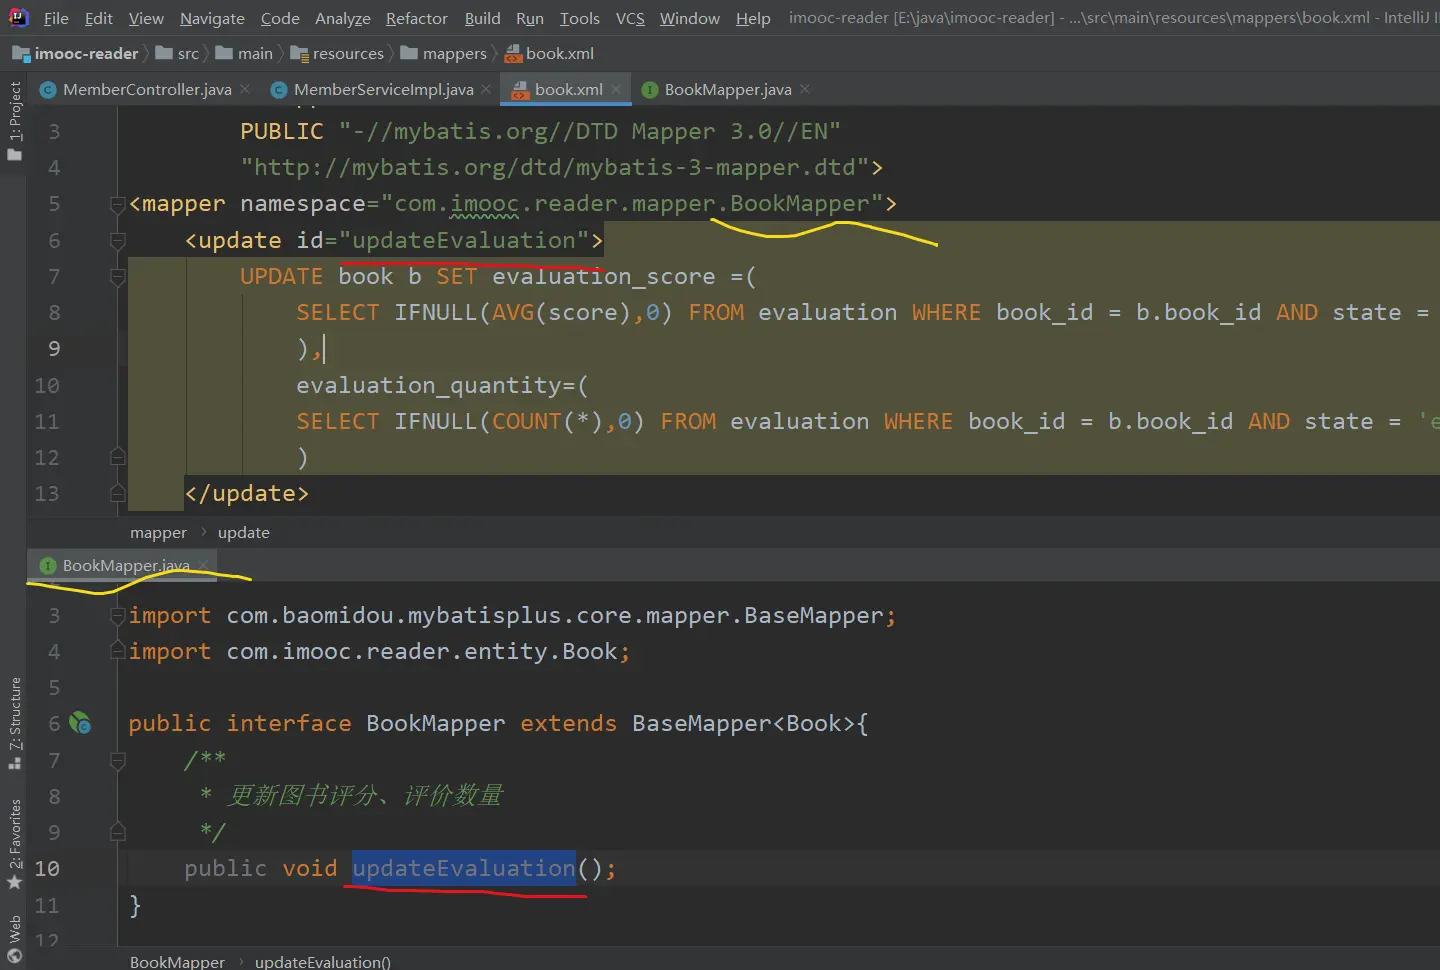Image resolution: width=1440 pixels, height=970 pixels.
Task: Place cursor on updateEvaluation id in book.xml
Action: pos(463,241)
